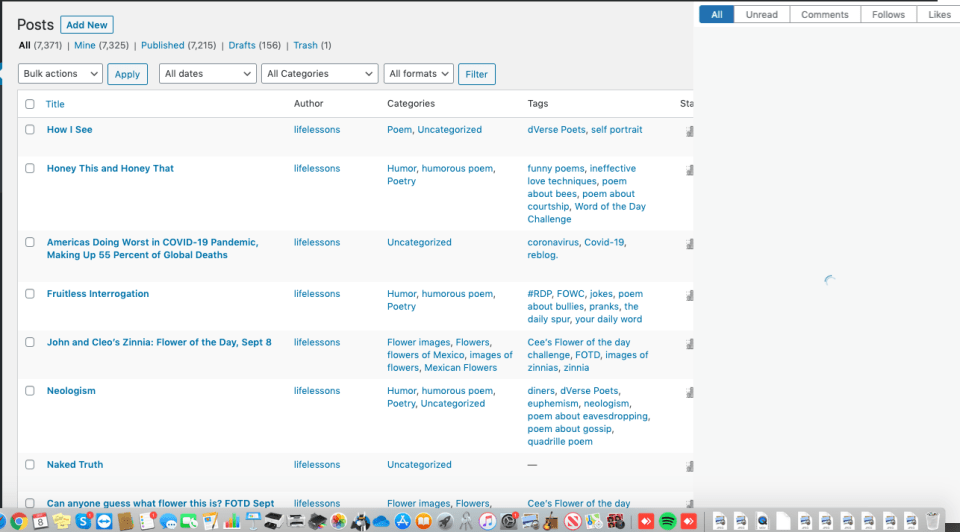960x532 pixels.
Task: Toggle the select-all checkbox in table header
Action: (30, 104)
